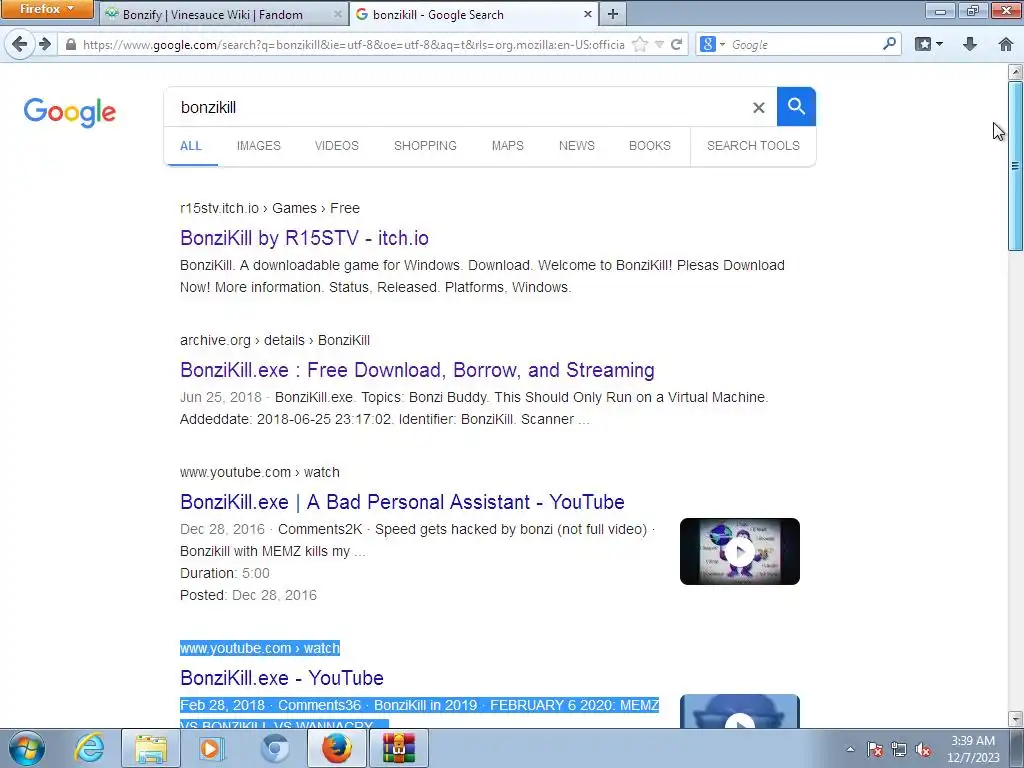The image size is (1024, 768).
Task: Click the Google logo
Action: [x=70, y=112]
